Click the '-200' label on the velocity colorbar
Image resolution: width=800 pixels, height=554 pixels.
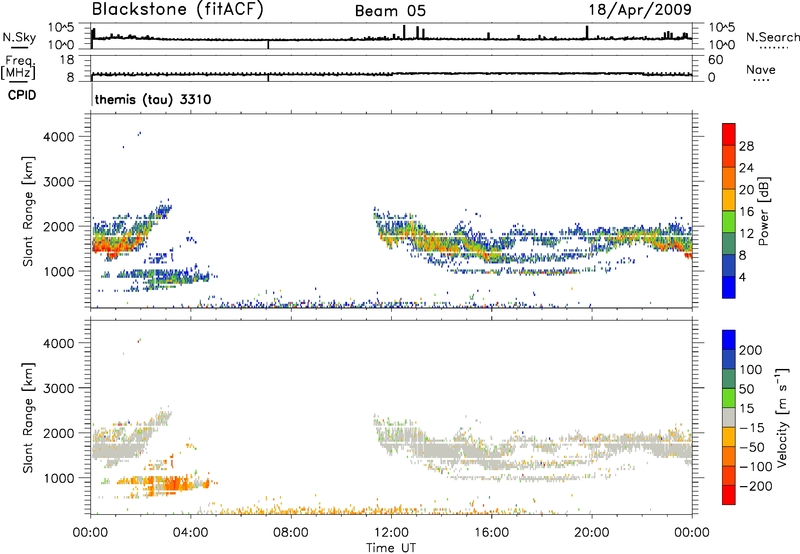click(x=755, y=486)
